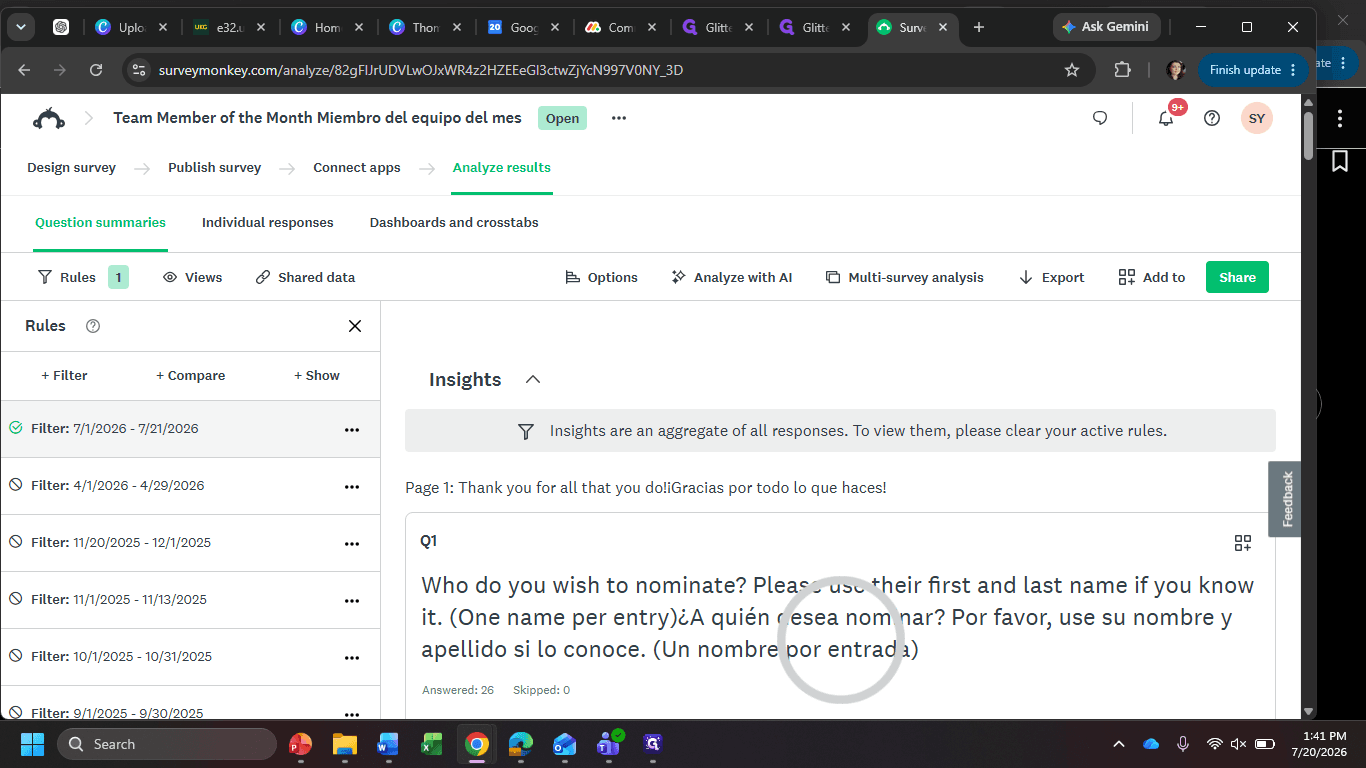Add a new Filter rule
Screen dimensions: 1366x768
[64, 375]
